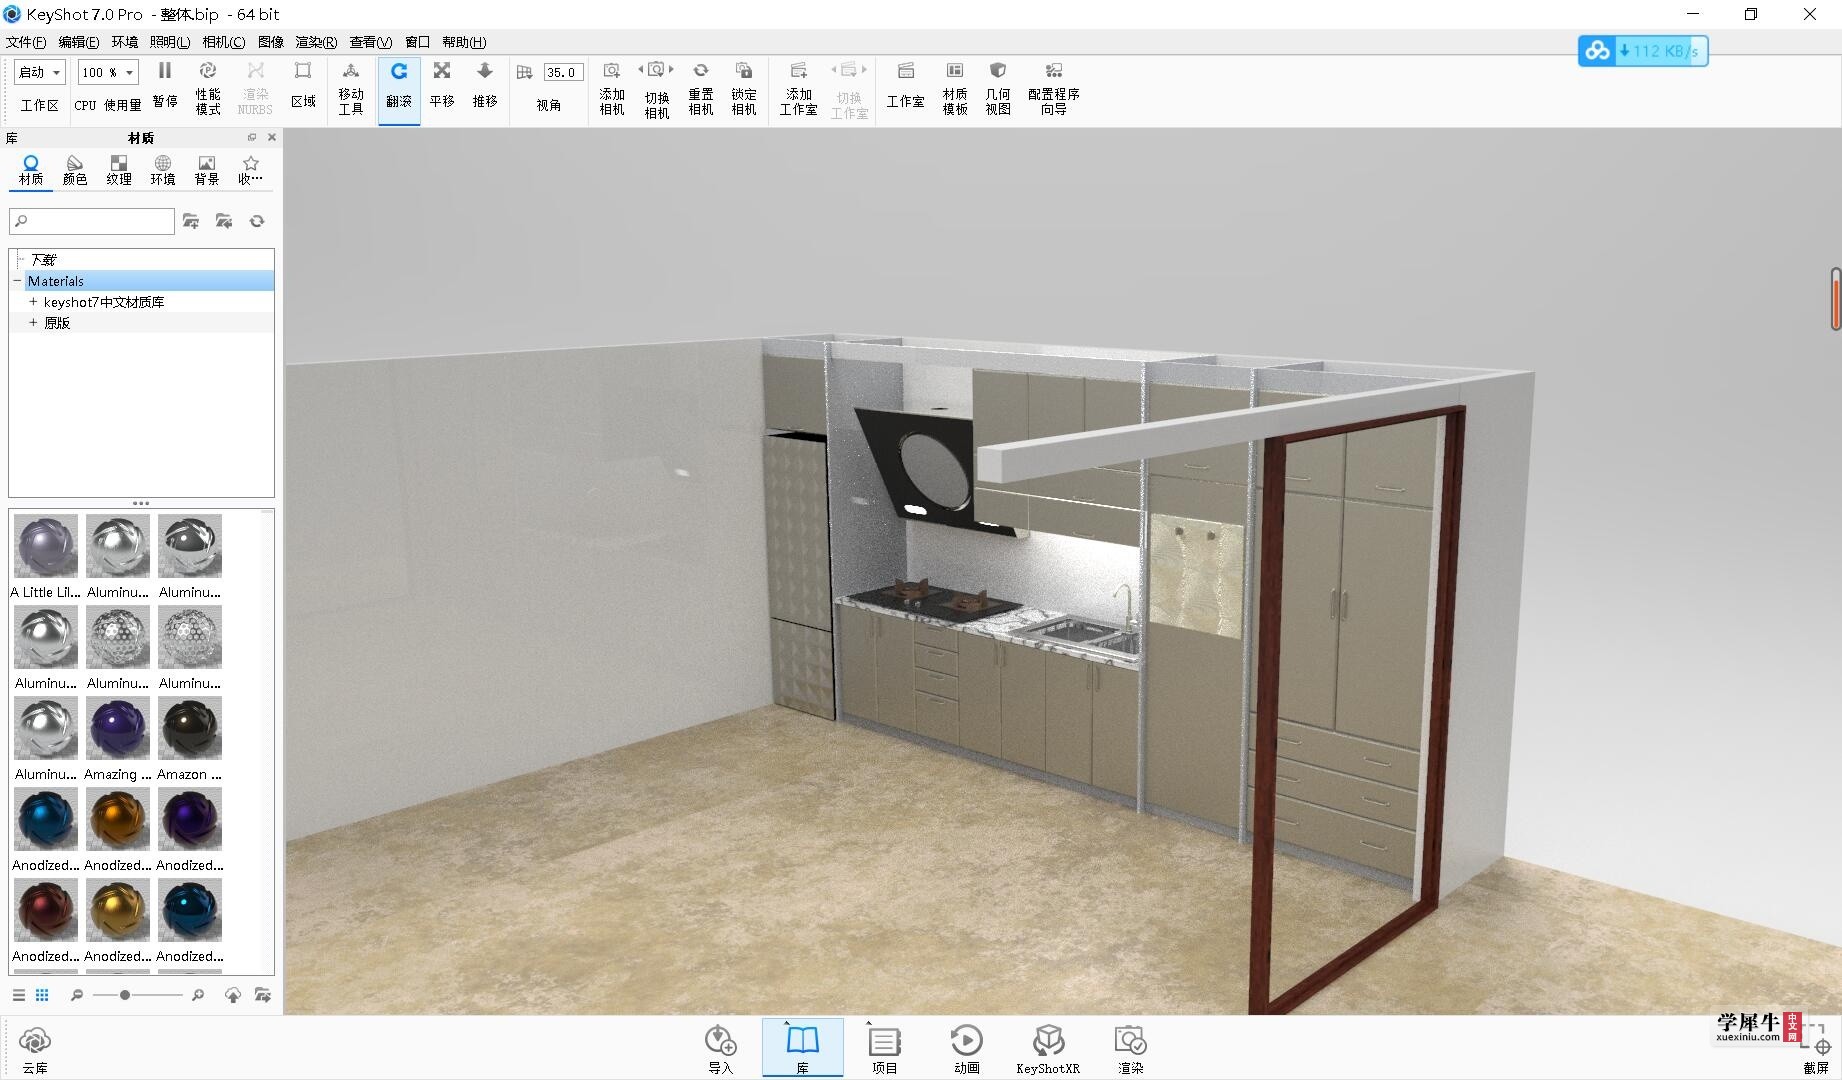Open the workspace dropdown showing 启动

pyautogui.click(x=40, y=72)
